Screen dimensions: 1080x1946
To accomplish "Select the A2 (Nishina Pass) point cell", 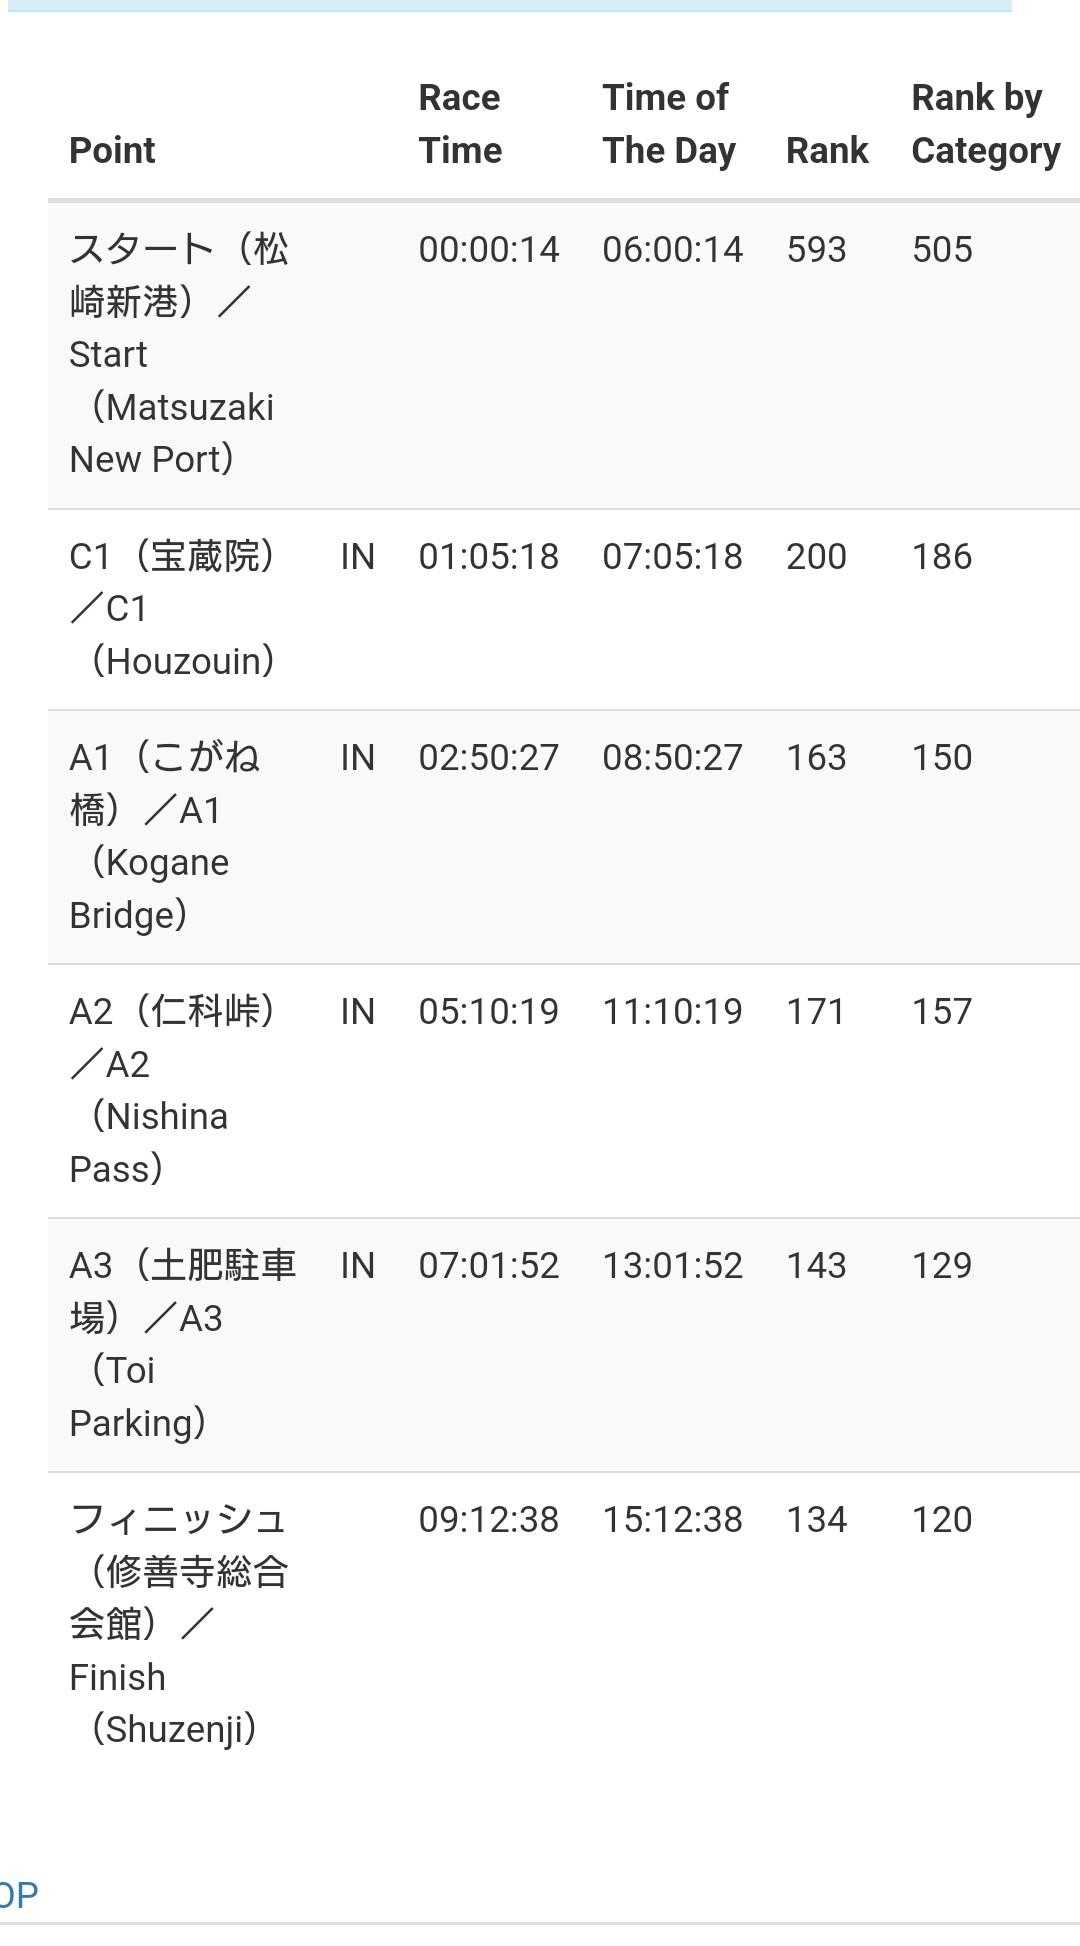I will (x=172, y=1090).
